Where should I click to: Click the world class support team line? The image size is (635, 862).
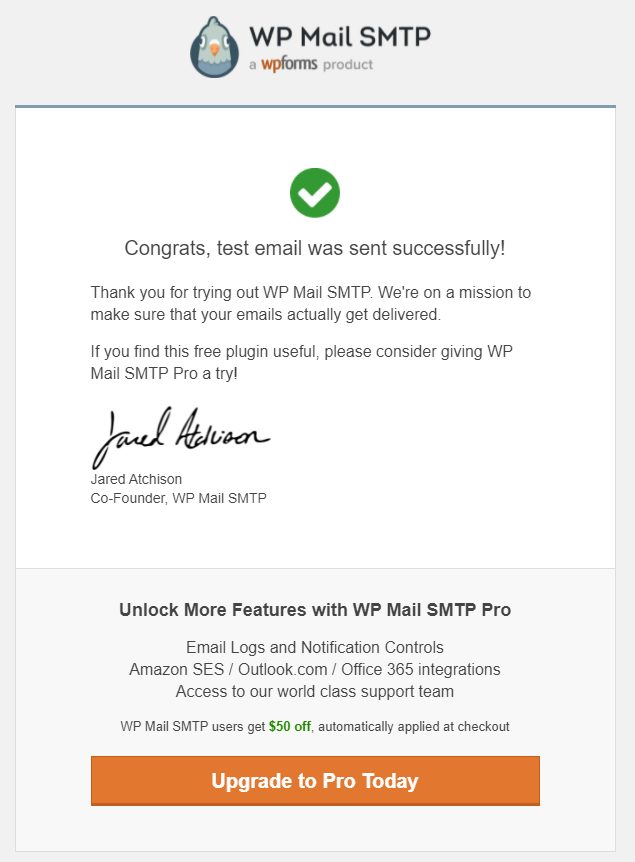(314, 691)
